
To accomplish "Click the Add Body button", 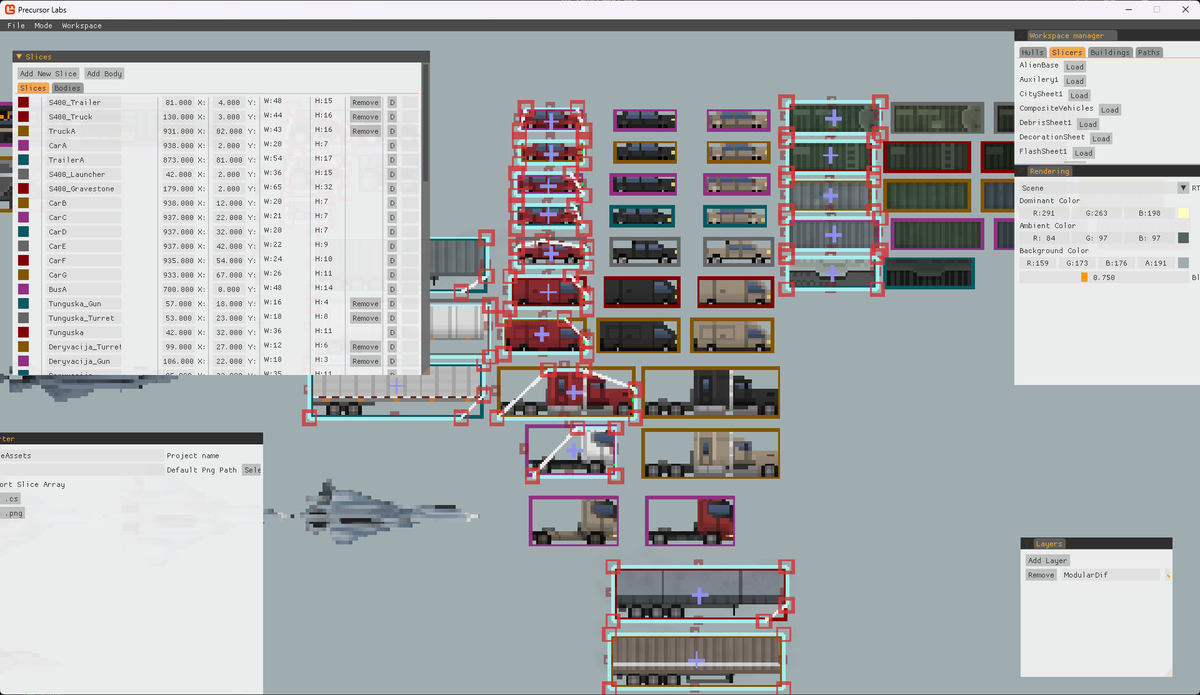I will (104, 74).
